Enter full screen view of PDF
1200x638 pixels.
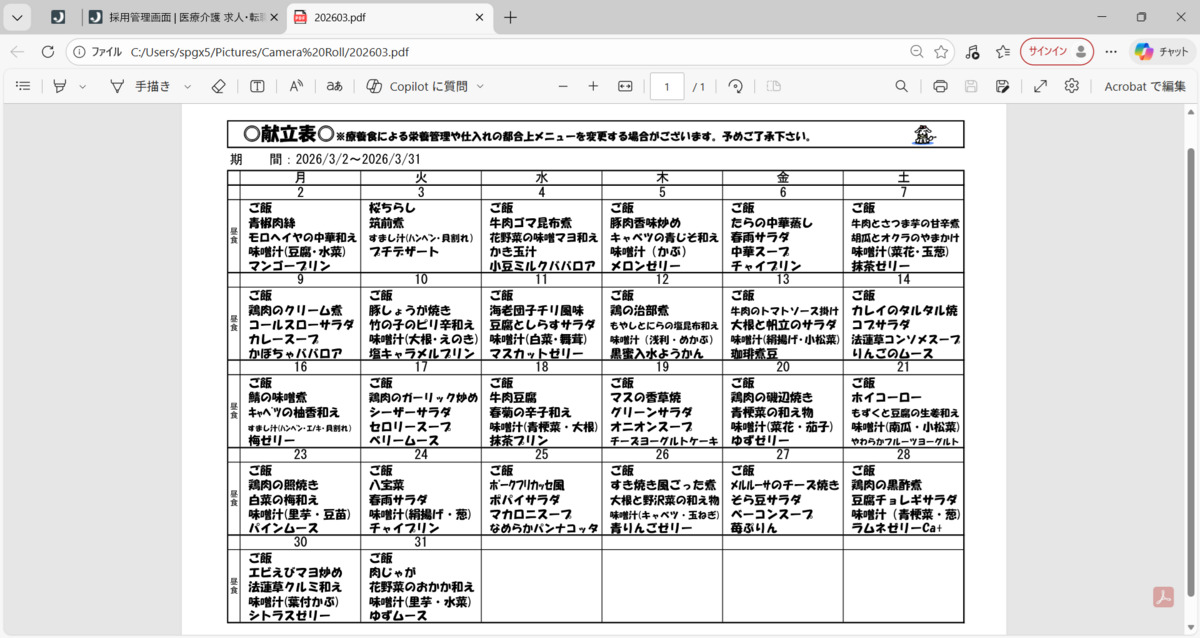click(x=1040, y=87)
